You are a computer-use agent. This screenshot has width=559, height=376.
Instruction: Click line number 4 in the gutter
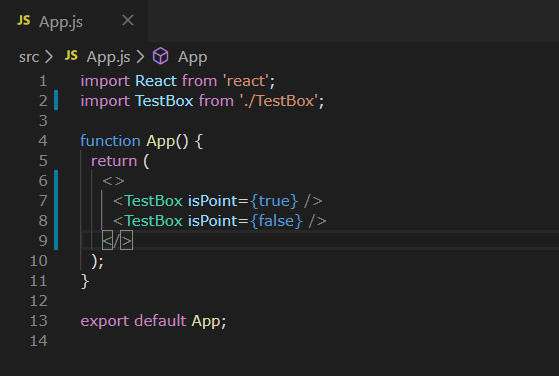coord(43,141)
